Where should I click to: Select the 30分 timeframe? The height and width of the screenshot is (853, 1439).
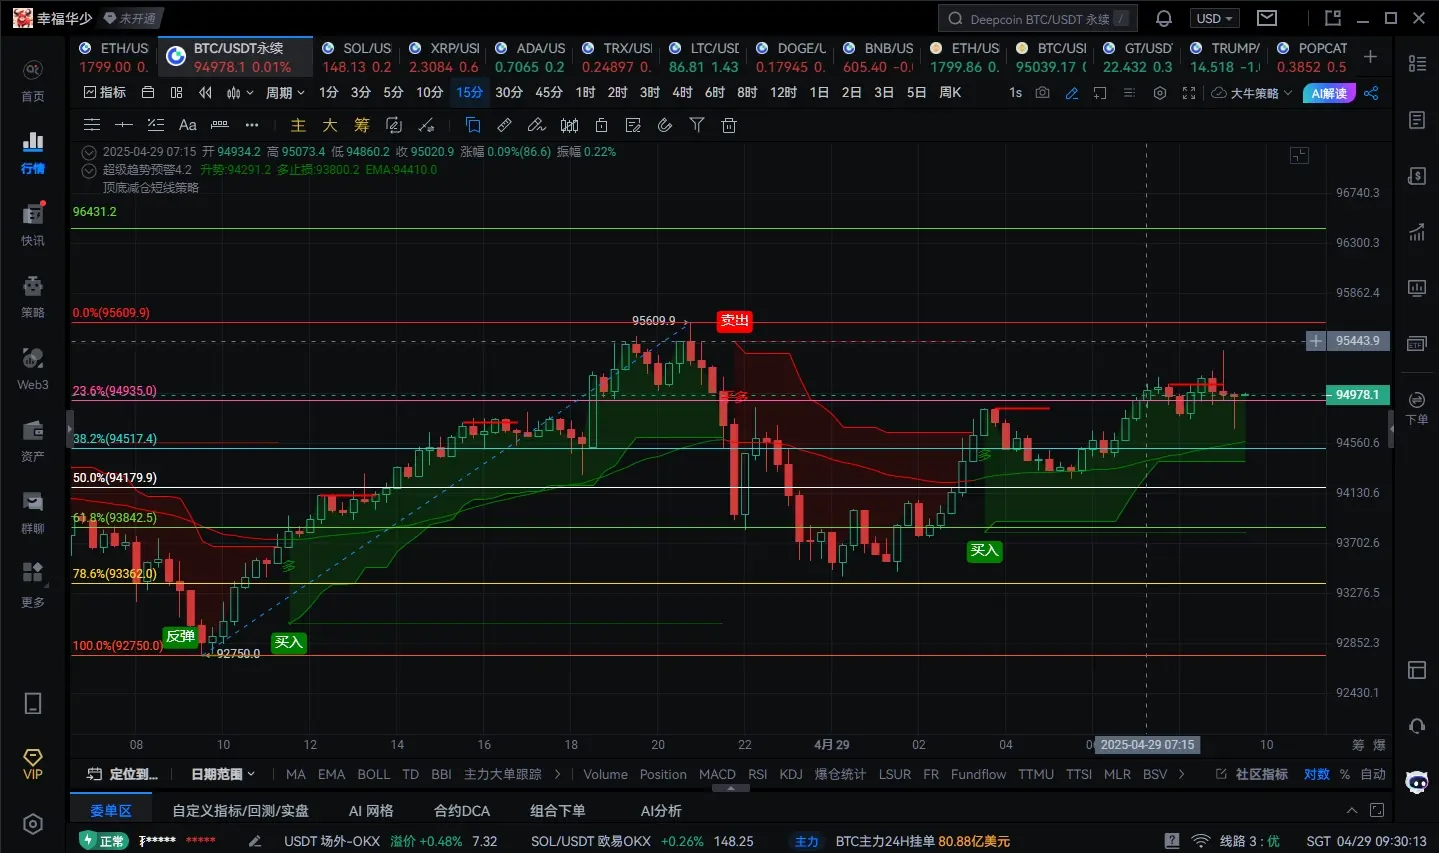509,92
